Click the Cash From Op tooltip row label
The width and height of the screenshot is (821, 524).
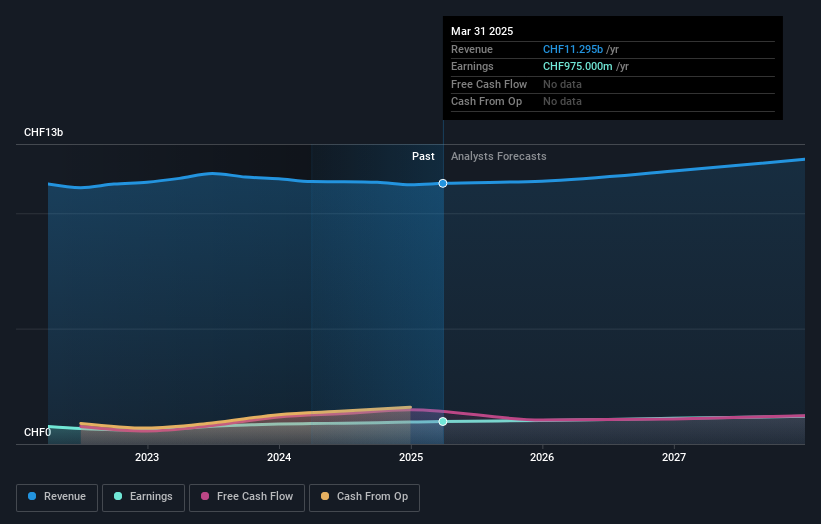click(x=486, y=102)
